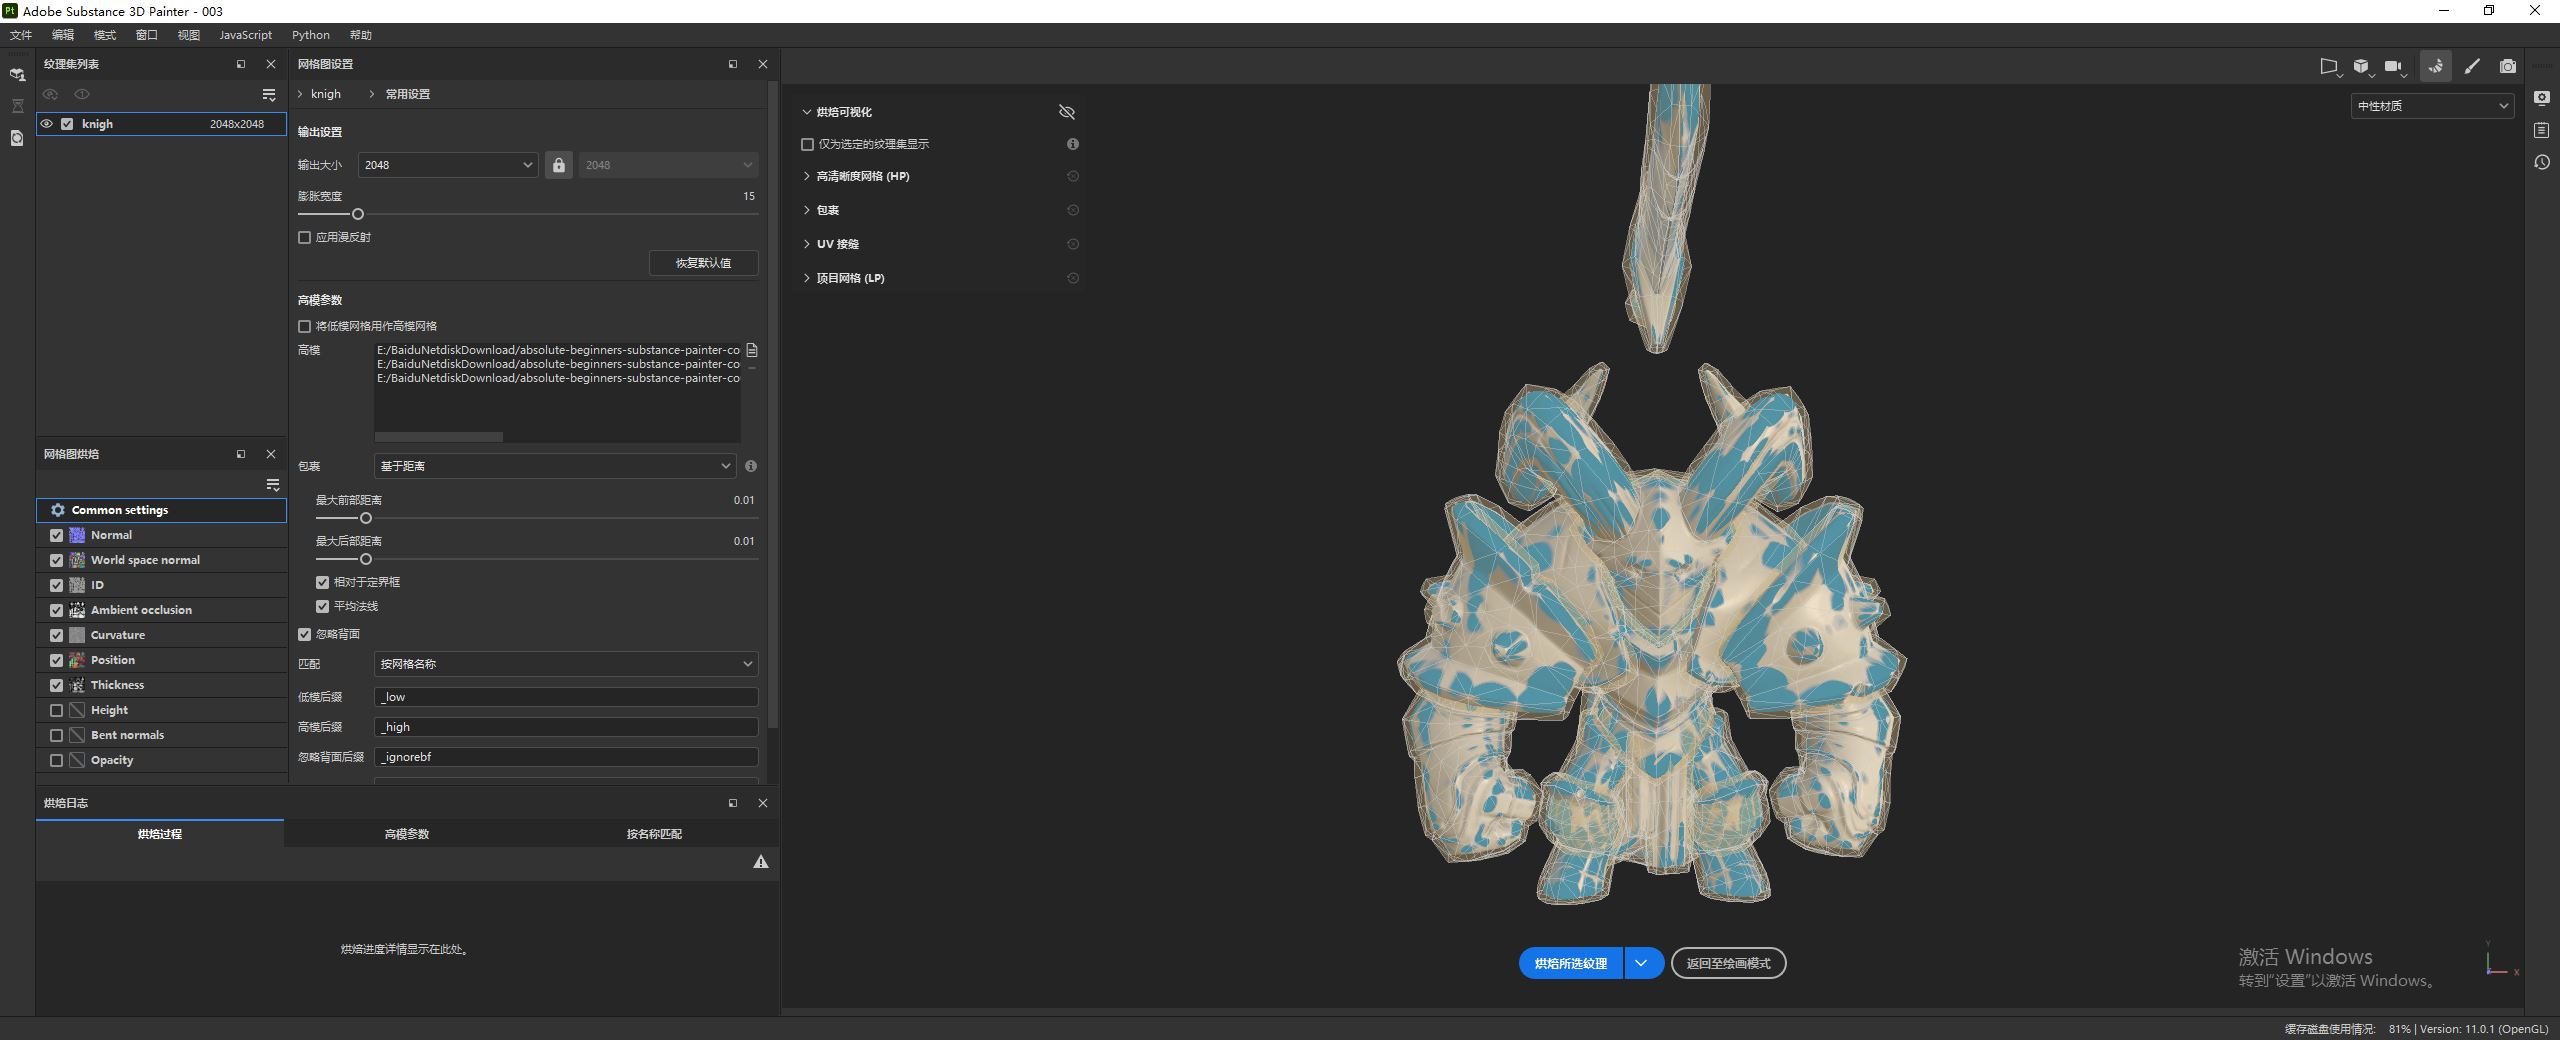Enable the Opacity mesh map
Screen dimensions: 2560x1040
pyautogui.click(x=56, y=760)
